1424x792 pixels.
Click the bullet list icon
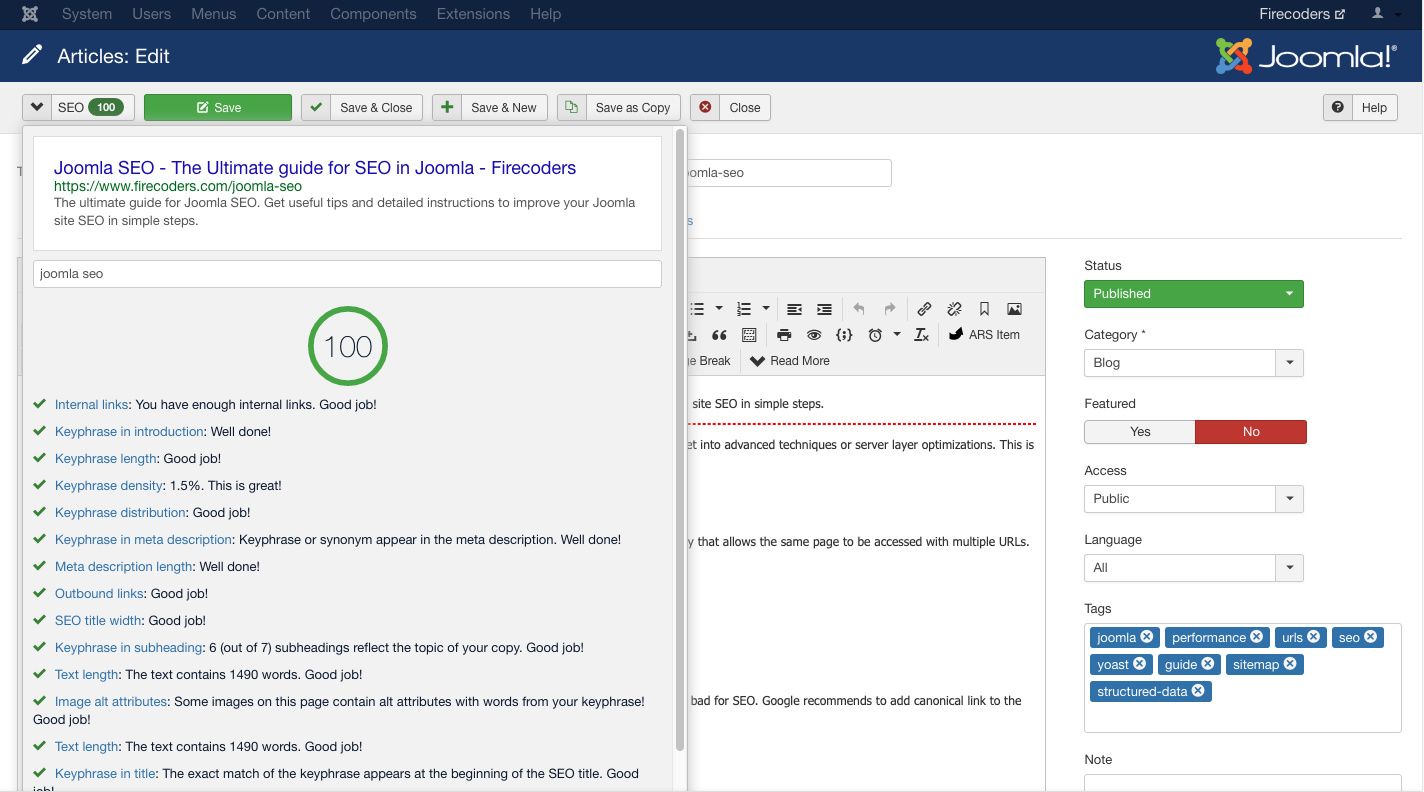[698, 309]
